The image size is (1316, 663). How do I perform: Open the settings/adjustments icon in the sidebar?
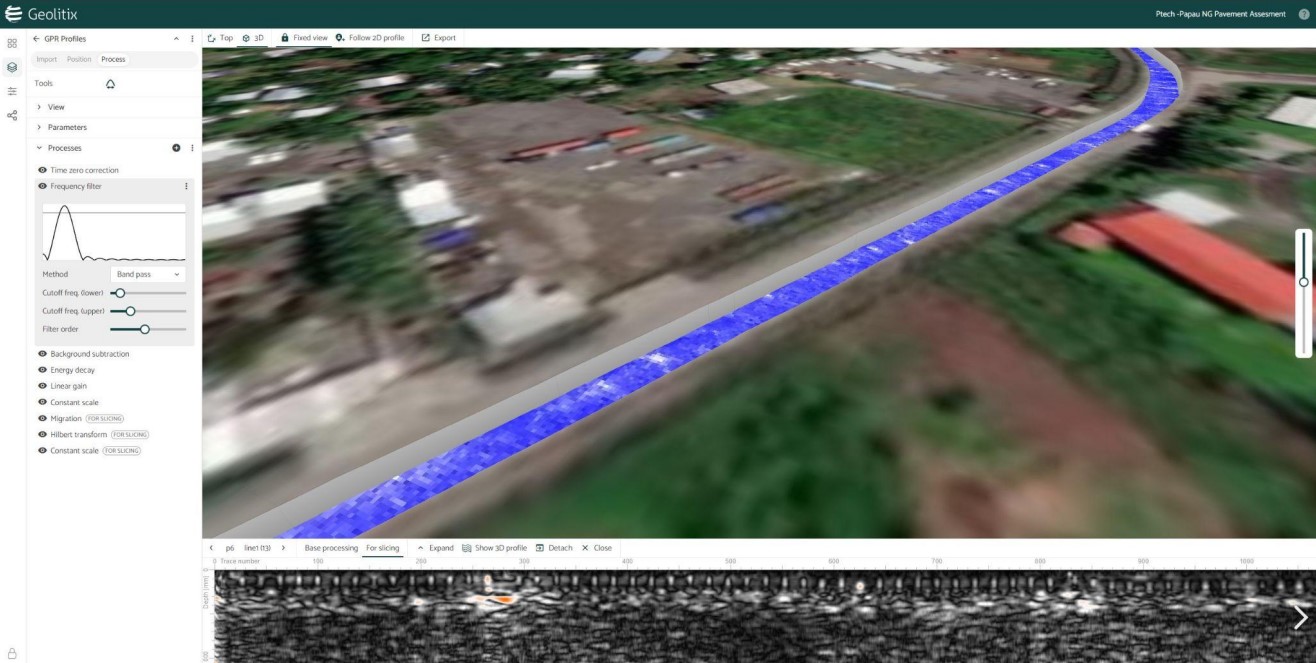click(x=12, y=89)
